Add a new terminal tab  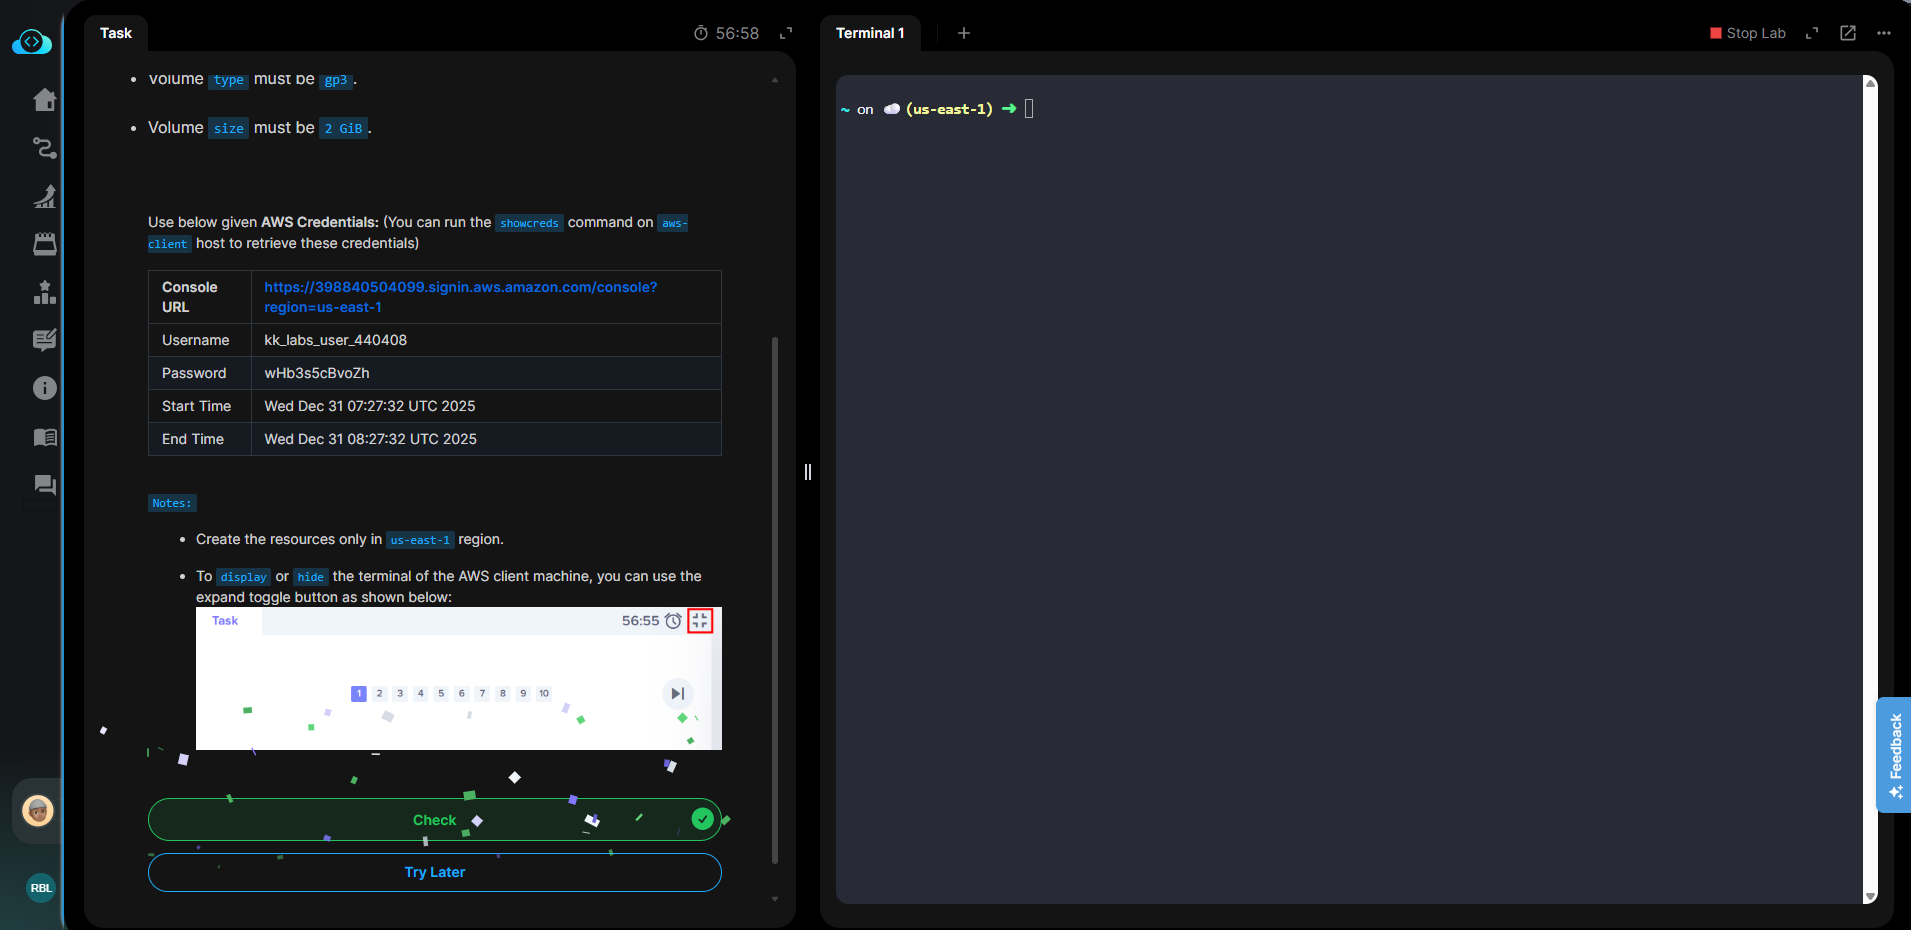pyautogui.click(x=964, y=33)
